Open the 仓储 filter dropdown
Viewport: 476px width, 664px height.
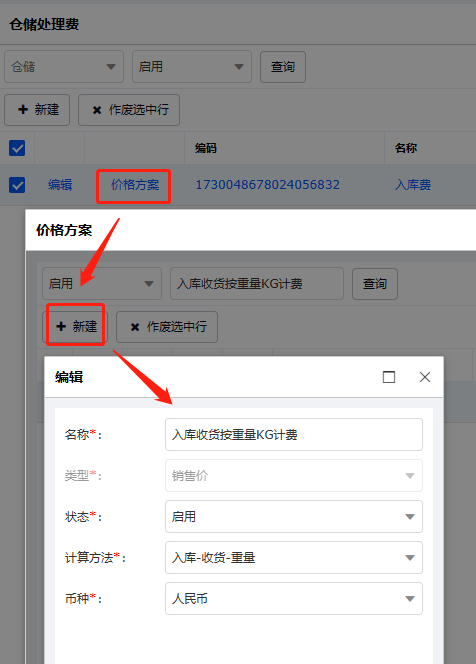pyautogui.click(x=64, y=66)
